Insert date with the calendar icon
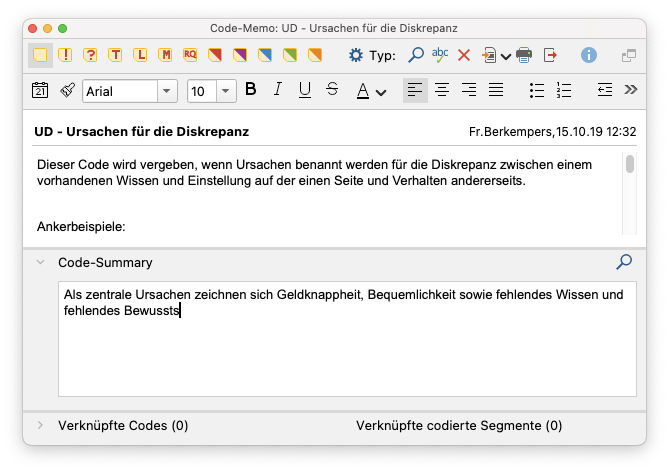Image resolution: width=669 pixels, height=472 pixels. tap(40, 90)
